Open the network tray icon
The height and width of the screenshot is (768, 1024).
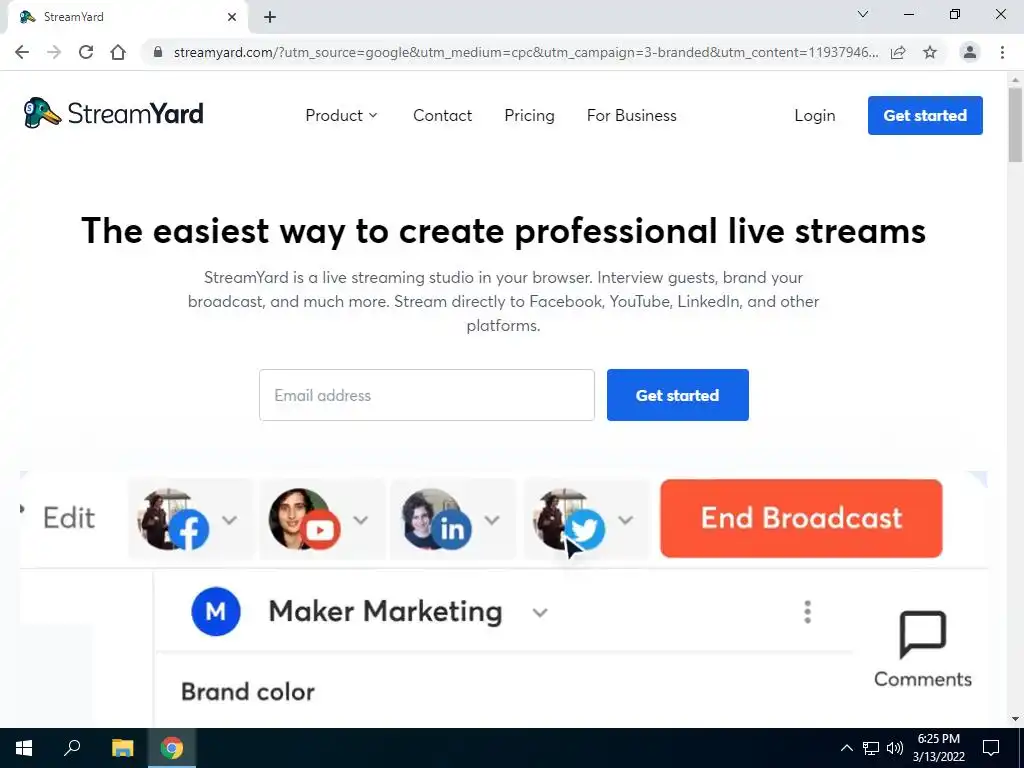(871, 748)
